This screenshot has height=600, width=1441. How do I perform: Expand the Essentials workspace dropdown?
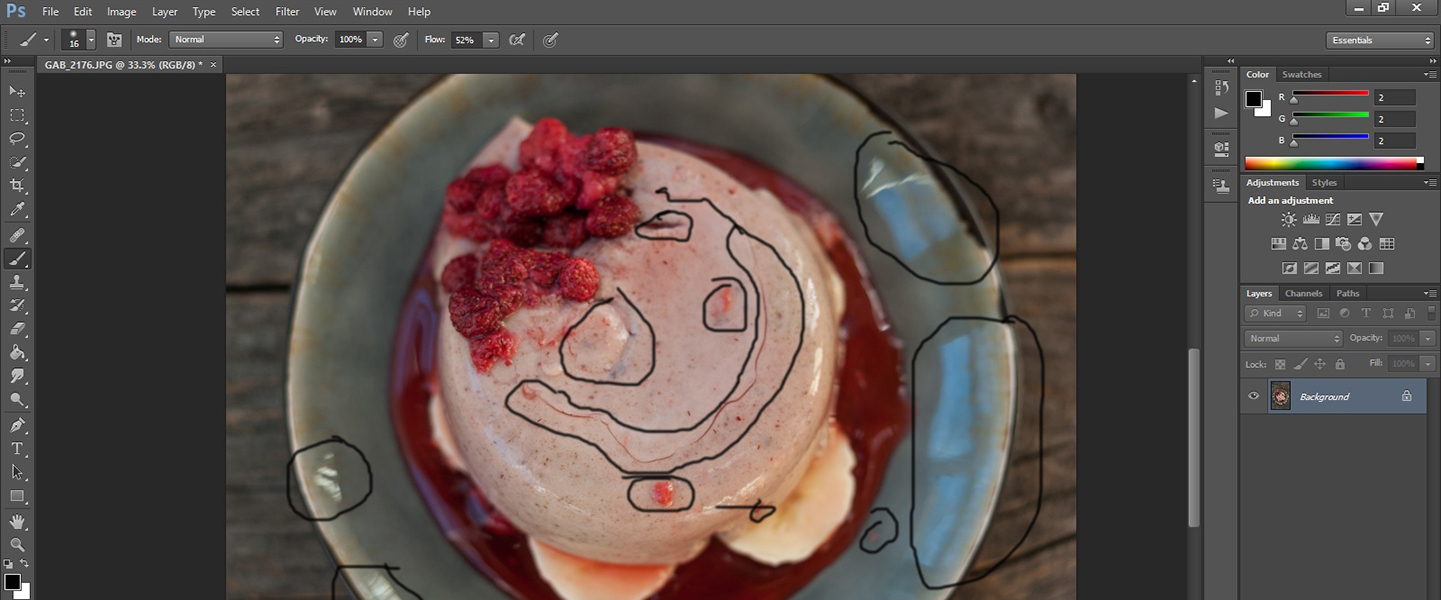1380,40
